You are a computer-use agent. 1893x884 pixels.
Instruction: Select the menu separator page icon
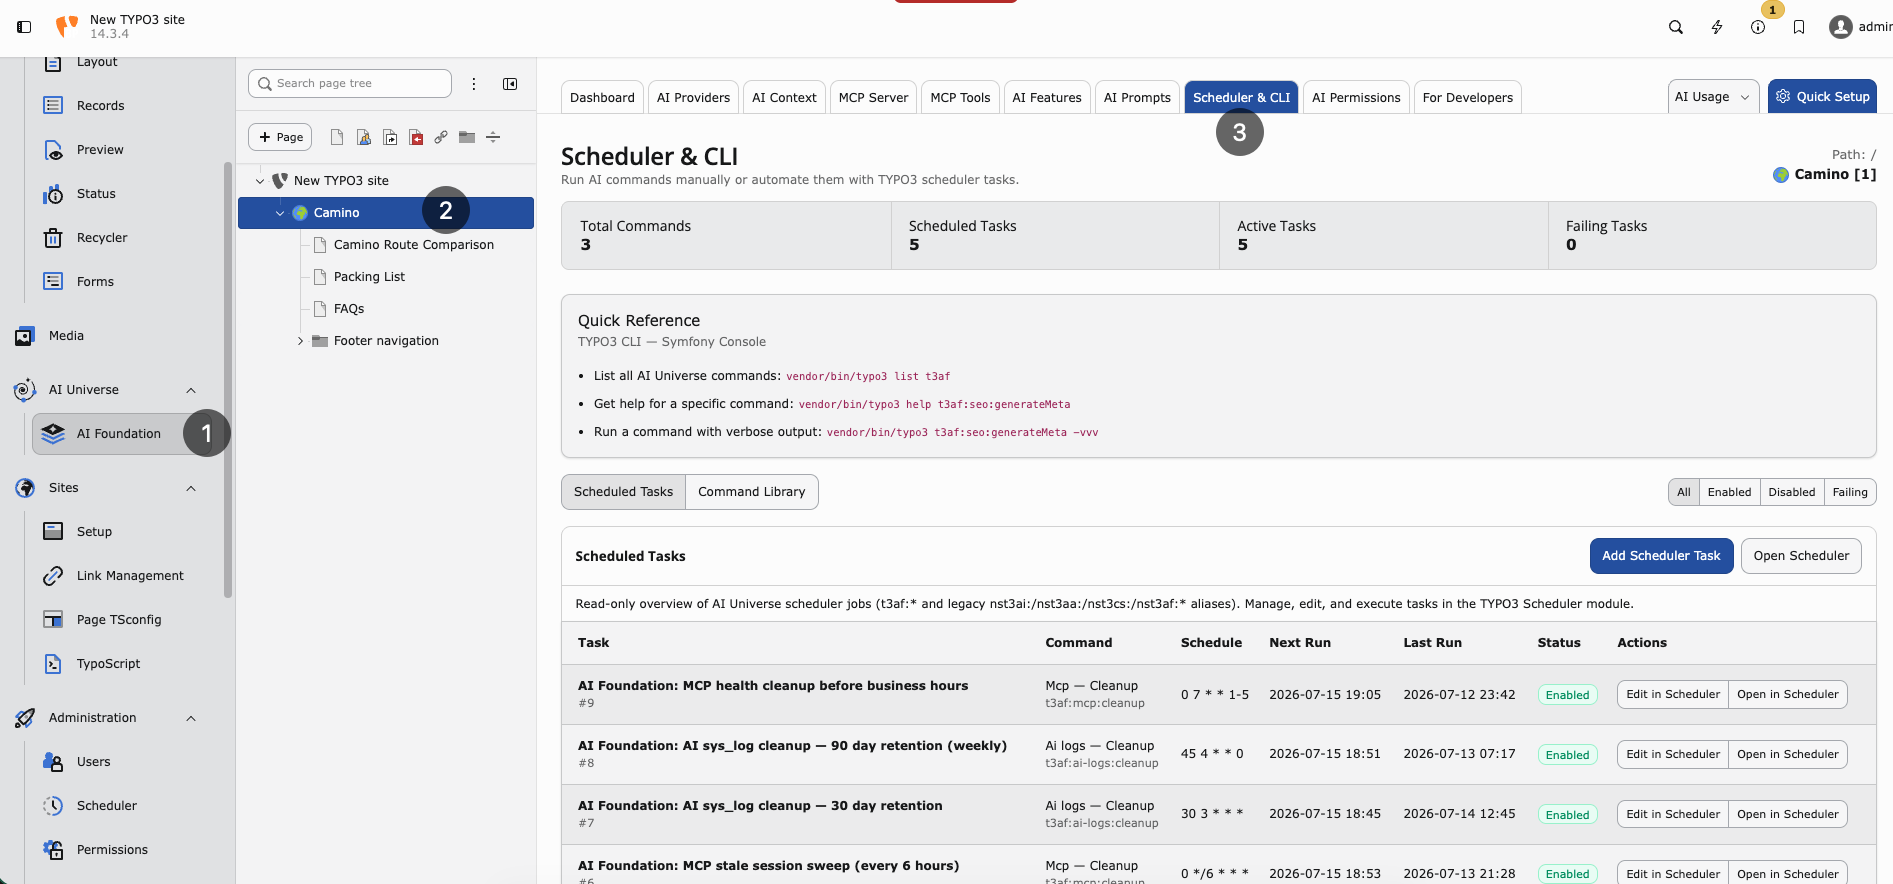(x=493, y=137)
